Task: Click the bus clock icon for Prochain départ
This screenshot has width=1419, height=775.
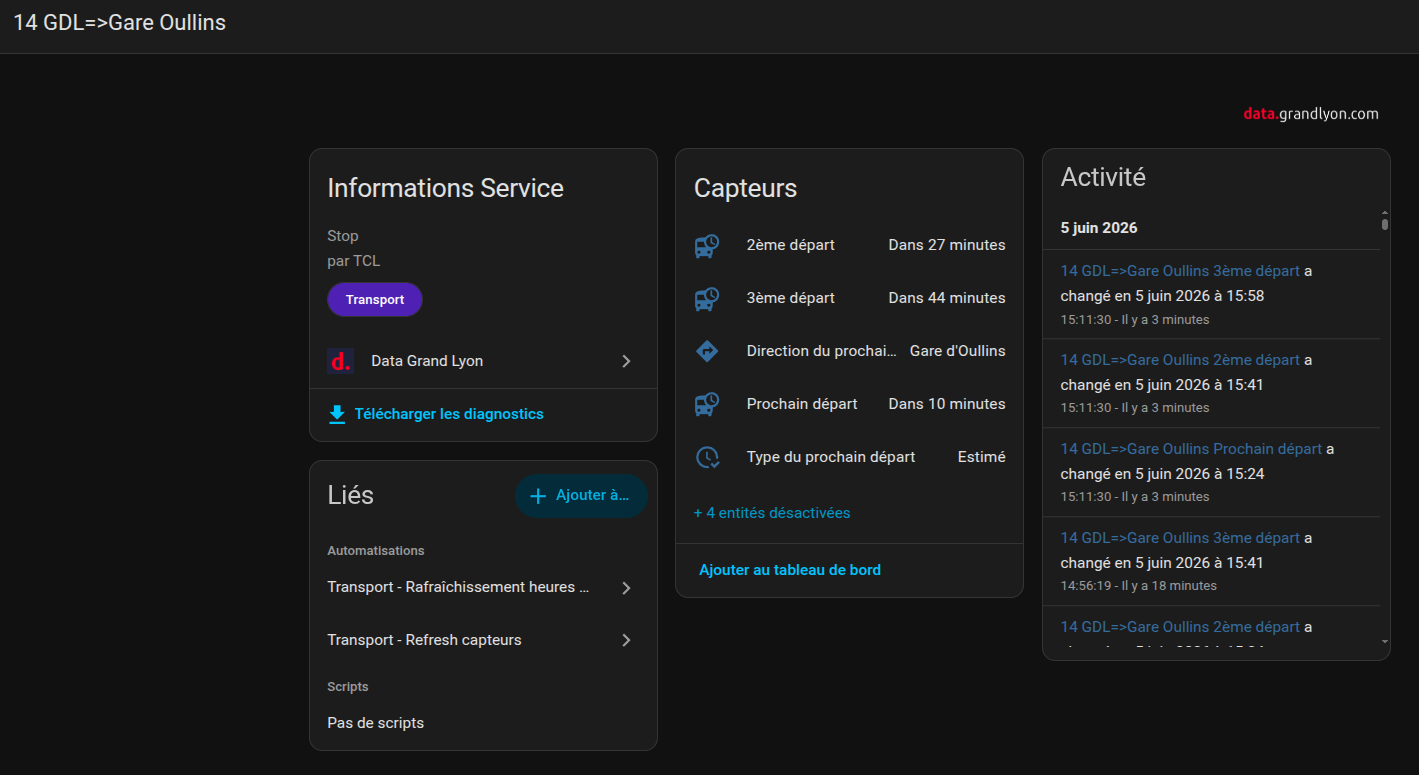Action: [707, 404]
